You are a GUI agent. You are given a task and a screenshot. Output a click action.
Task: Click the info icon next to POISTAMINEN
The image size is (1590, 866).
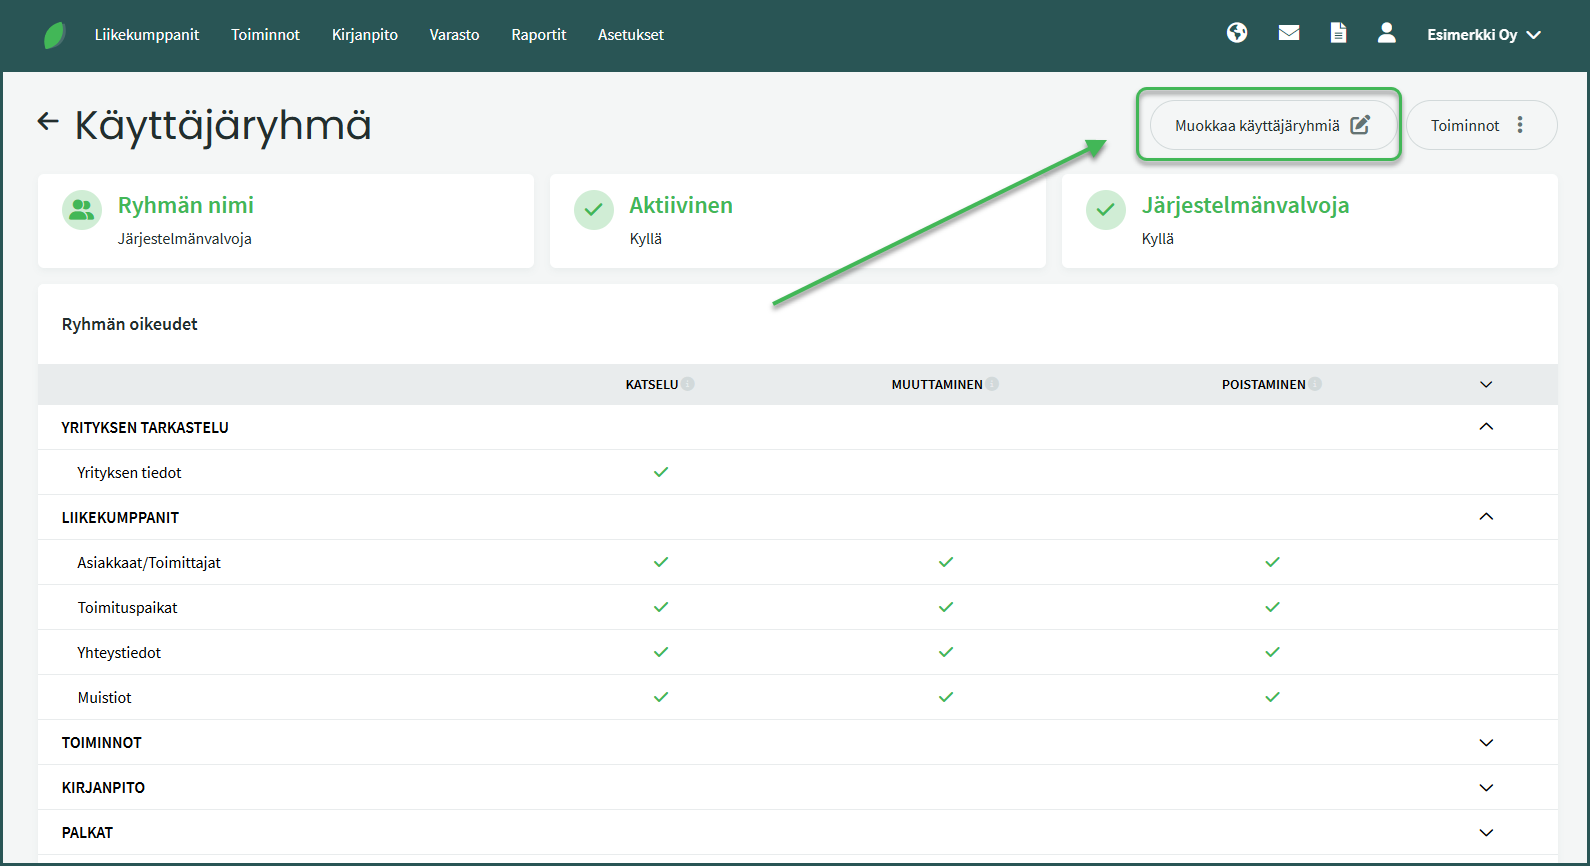(x=1315, y=384)
